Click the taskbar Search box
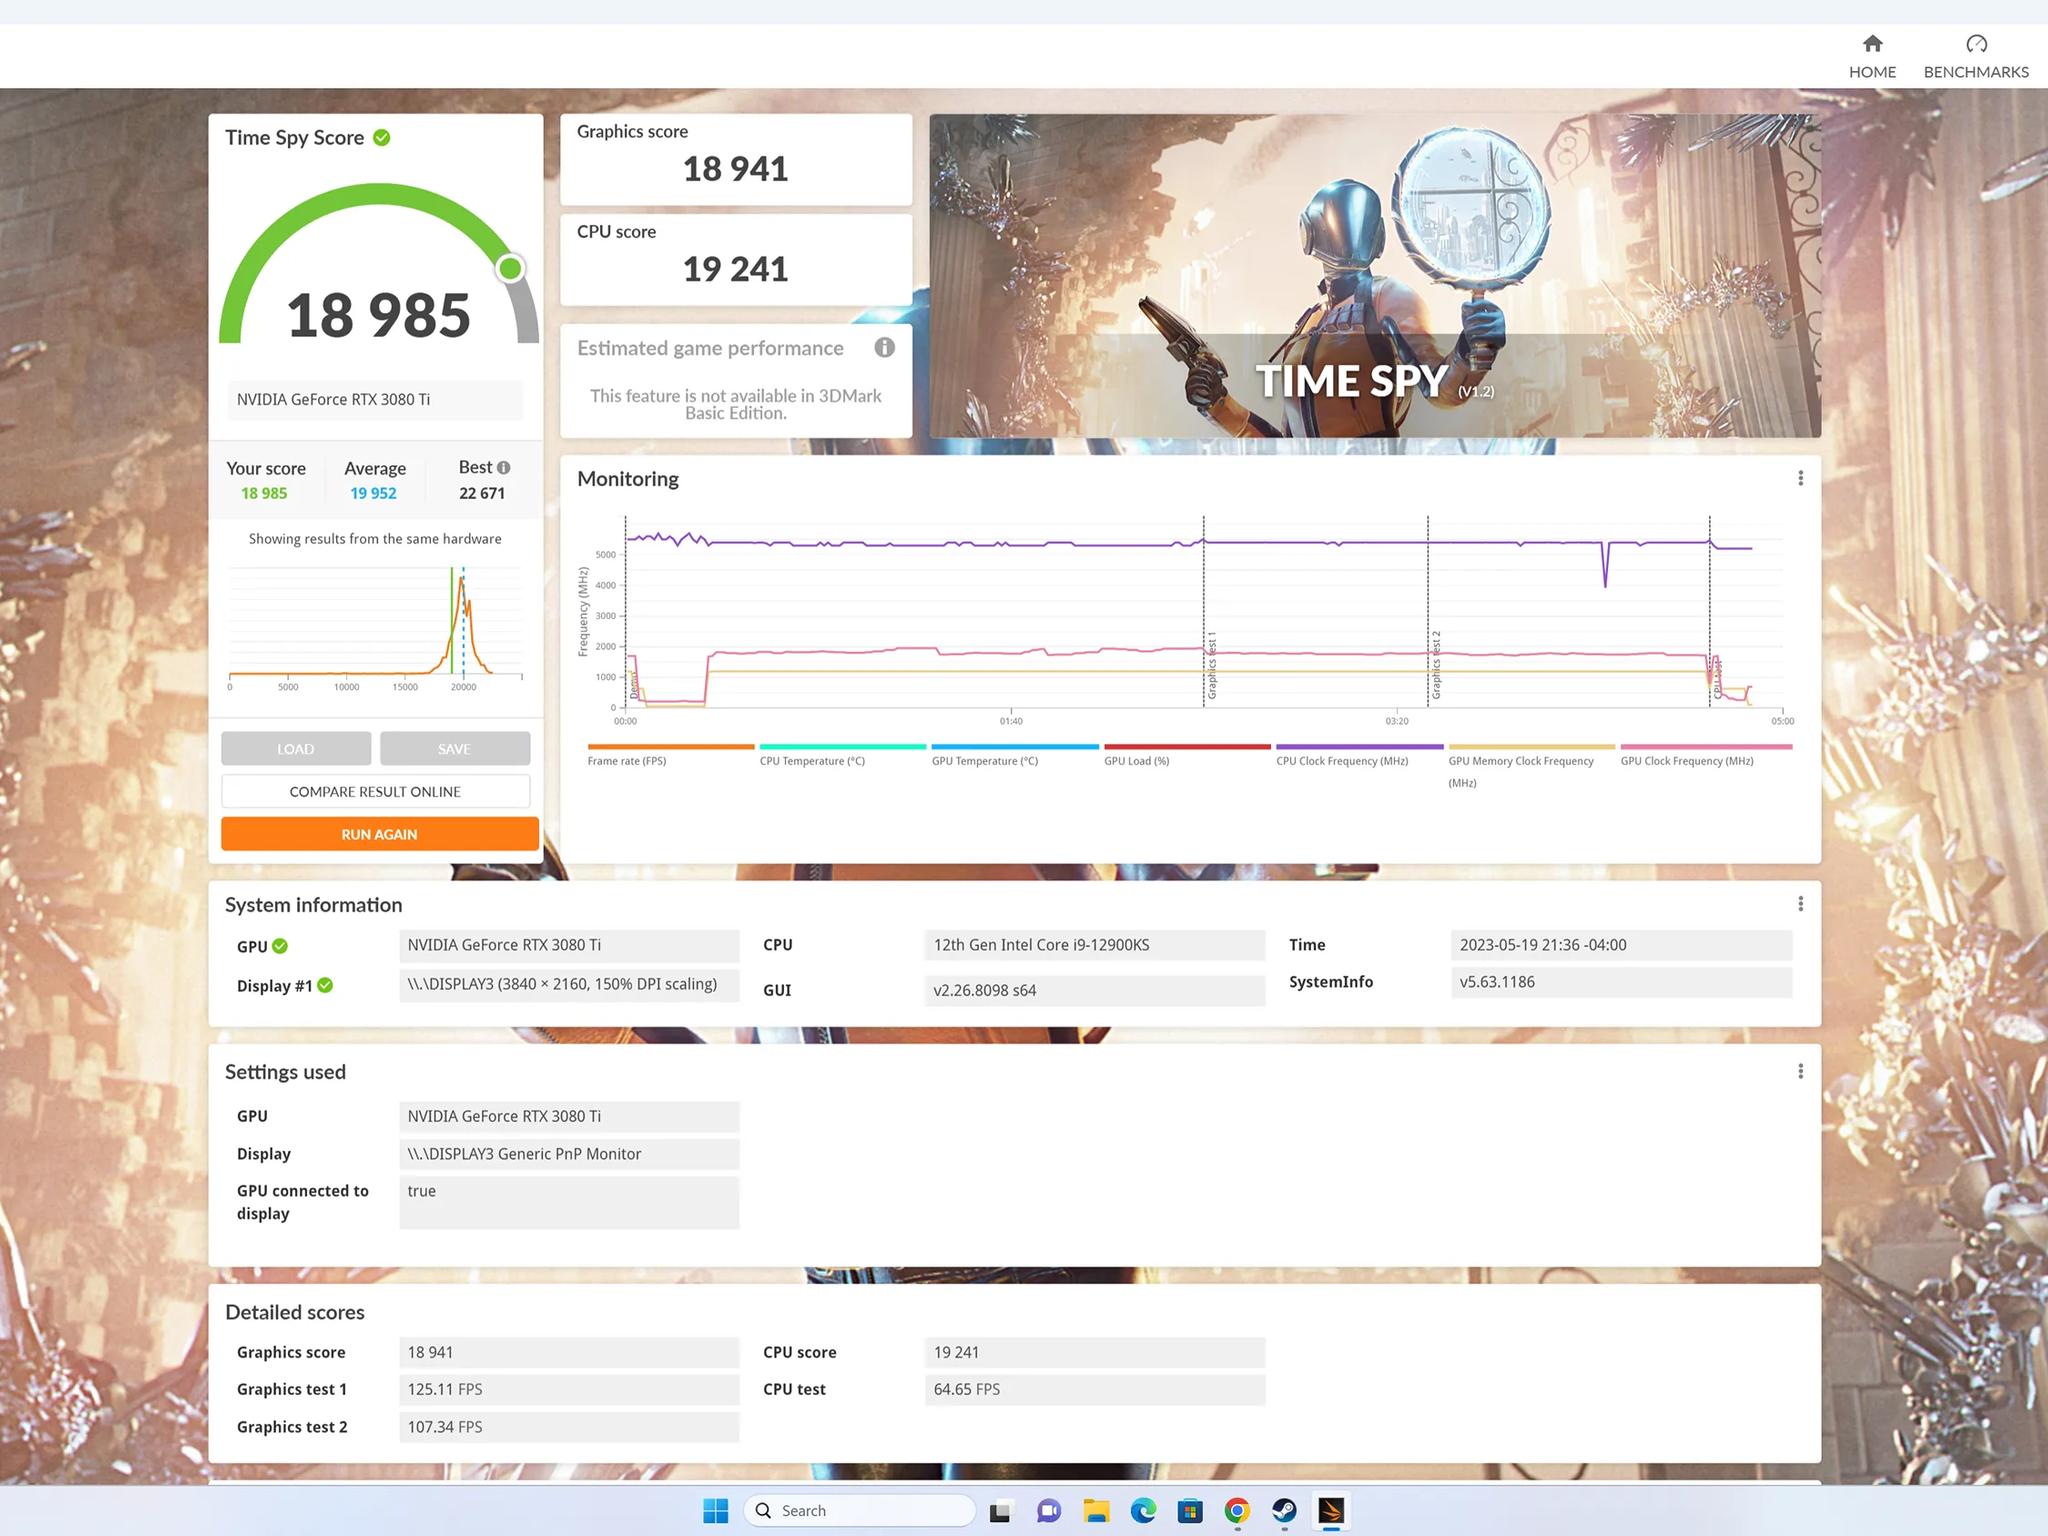 [860, 1510]
